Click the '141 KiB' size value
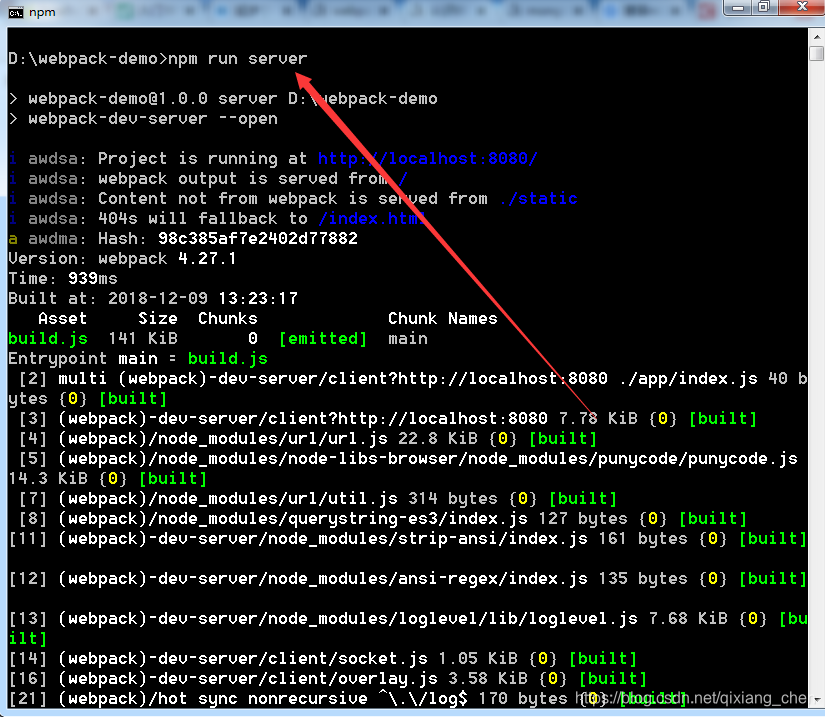This screenshot has height=717, width=825. point(143,338)
